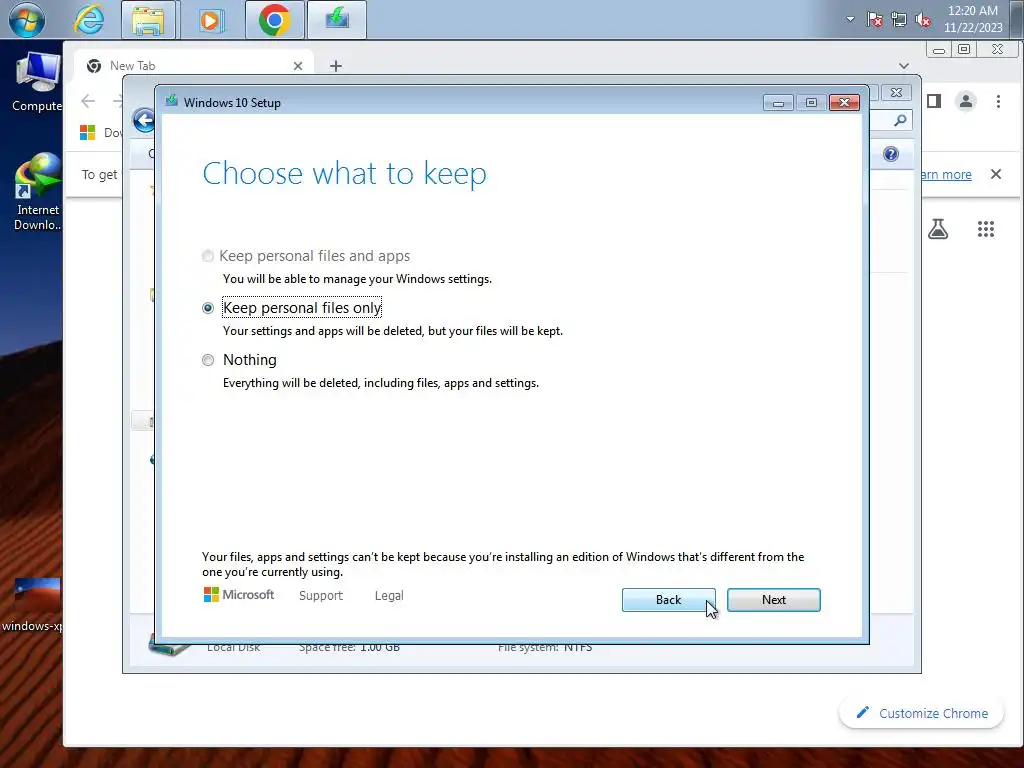Open the windows-xp desktop image file
Screen dimensions: 1024x768
(34, 605)
